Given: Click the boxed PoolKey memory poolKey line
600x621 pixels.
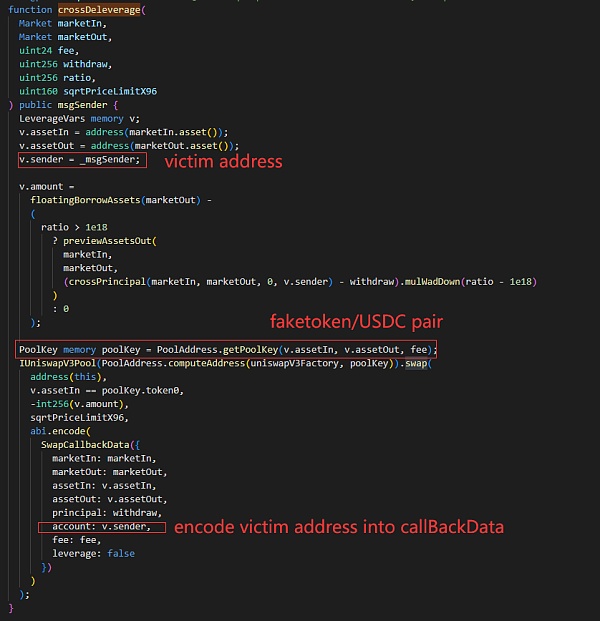Looking at the screenshot, I should [226, 349].
